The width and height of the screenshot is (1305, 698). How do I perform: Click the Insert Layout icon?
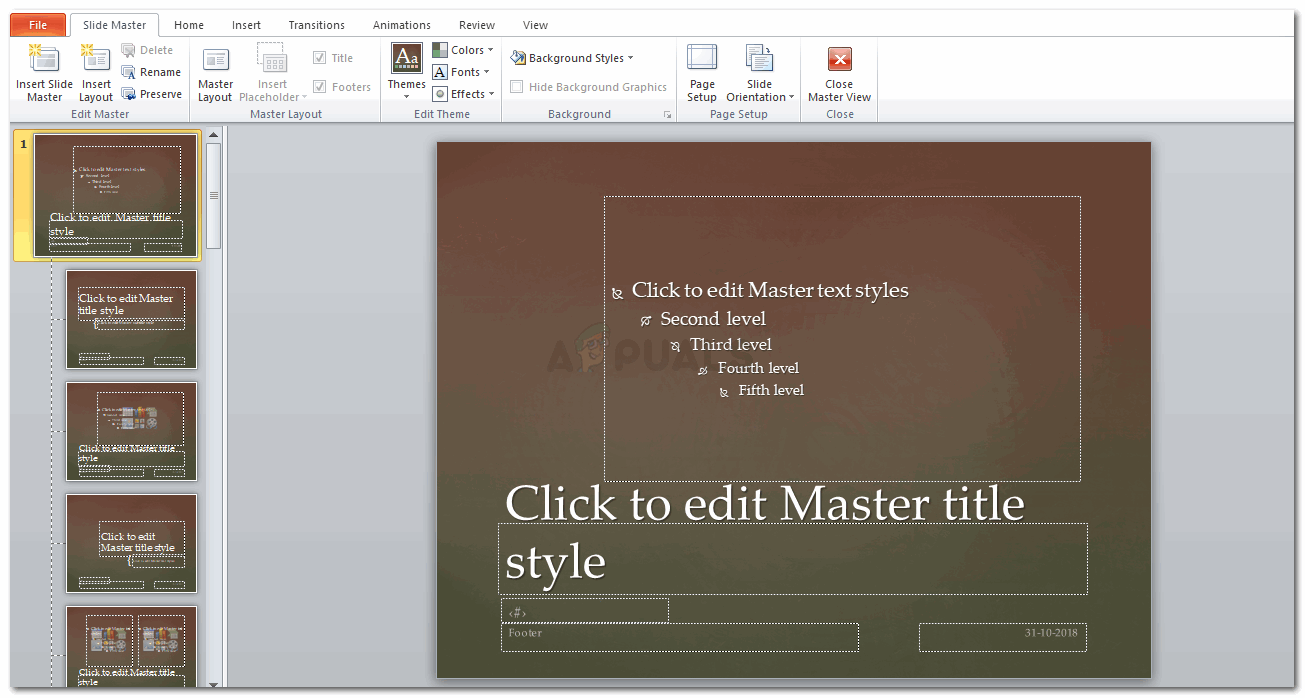(x=96, y=60)
